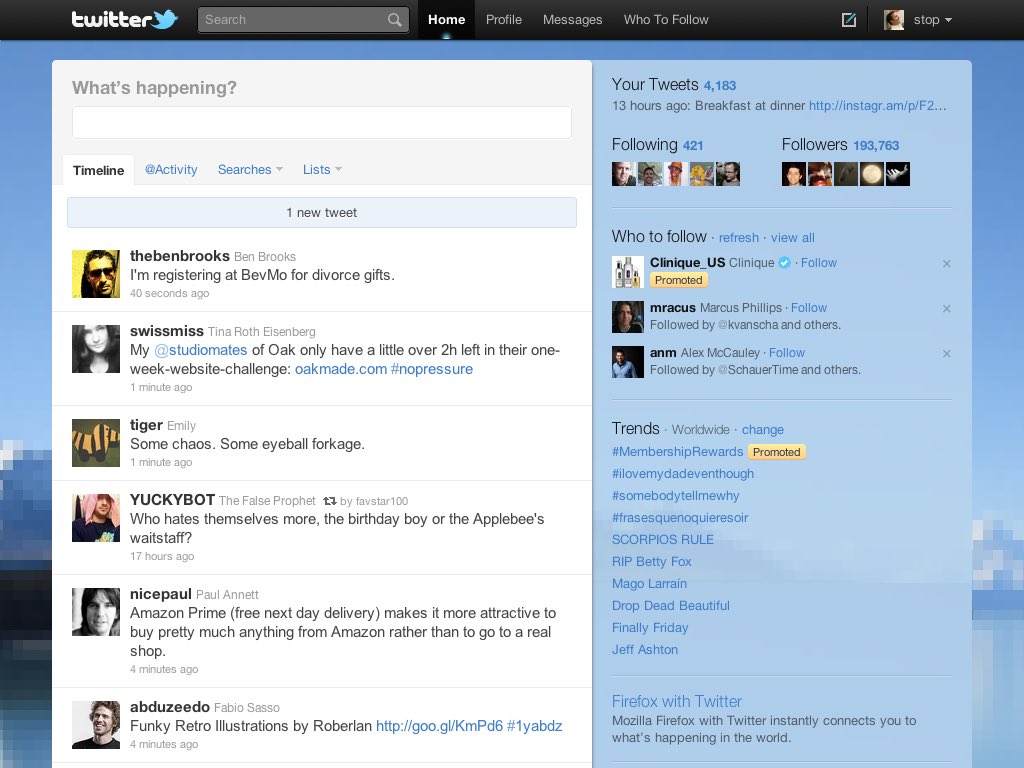Click the retweet icon on YUCKYBOT tweet
1024x768 pixels.
[330, 501]
